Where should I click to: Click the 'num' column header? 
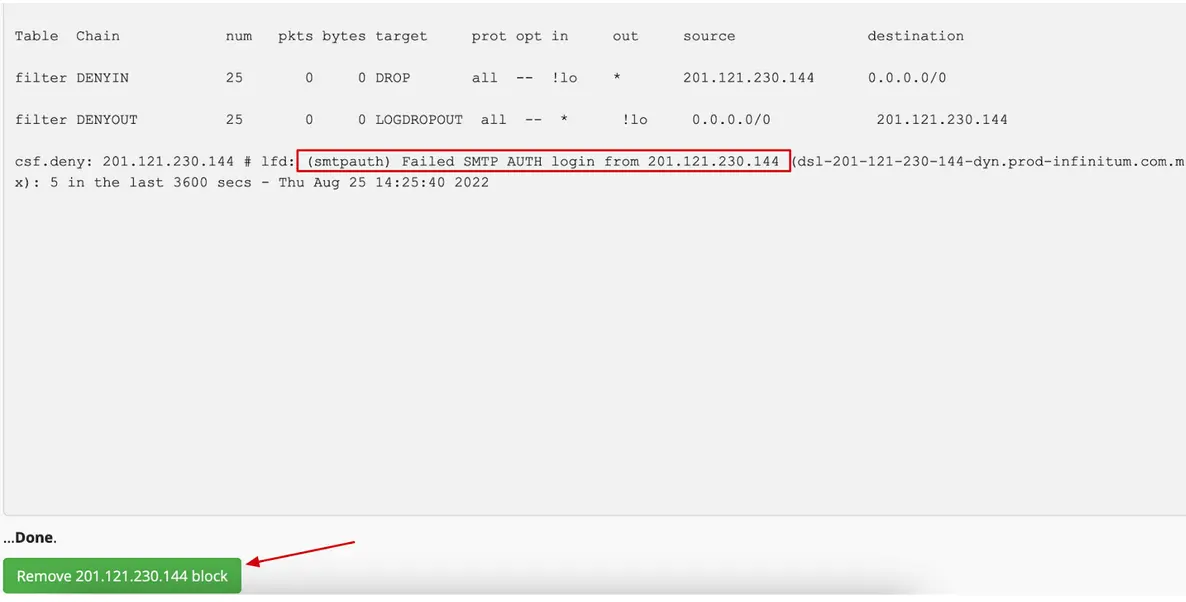tap(238, 36)
